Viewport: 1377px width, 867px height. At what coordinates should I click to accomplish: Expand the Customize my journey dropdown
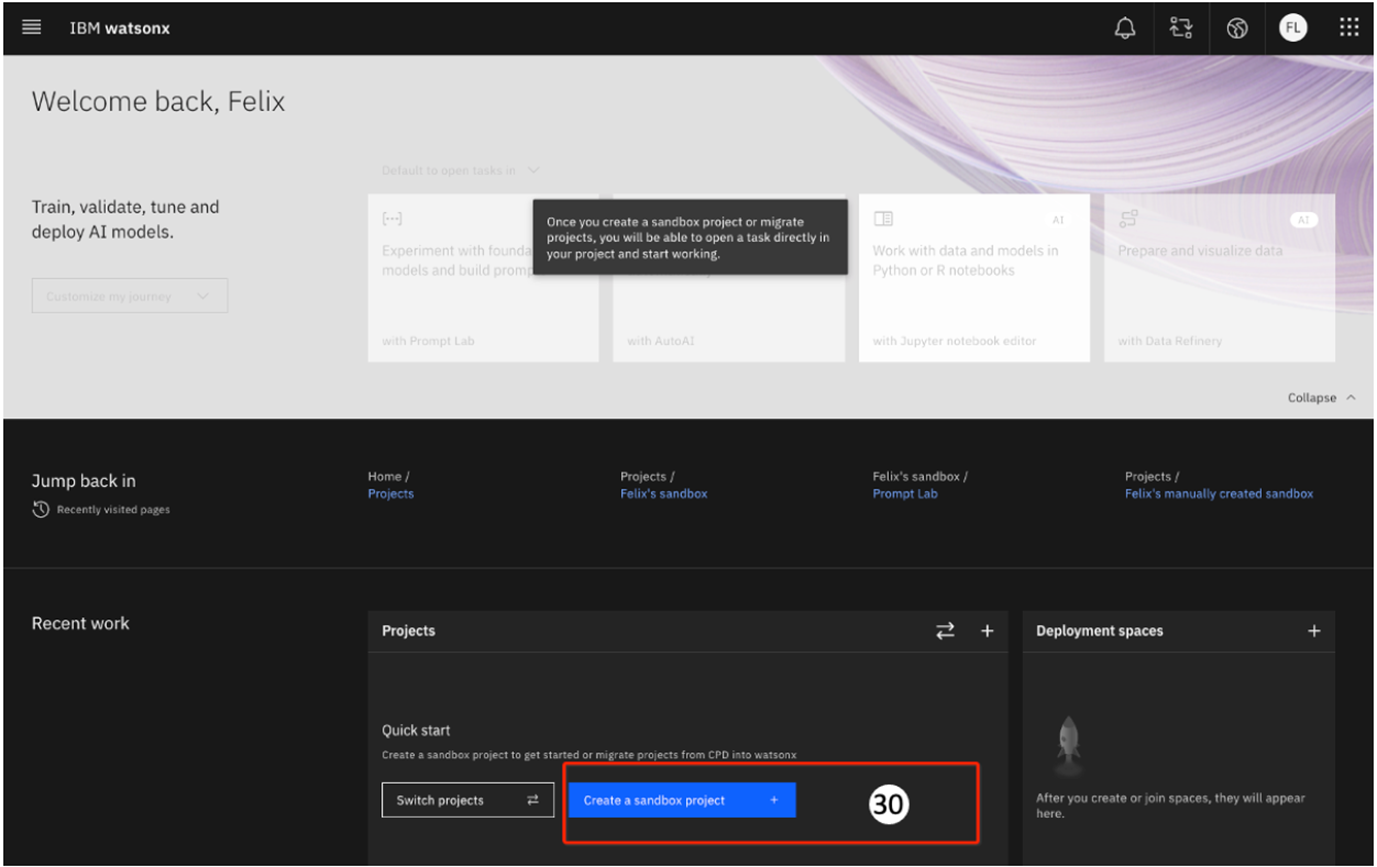click(x=130, y=296)
